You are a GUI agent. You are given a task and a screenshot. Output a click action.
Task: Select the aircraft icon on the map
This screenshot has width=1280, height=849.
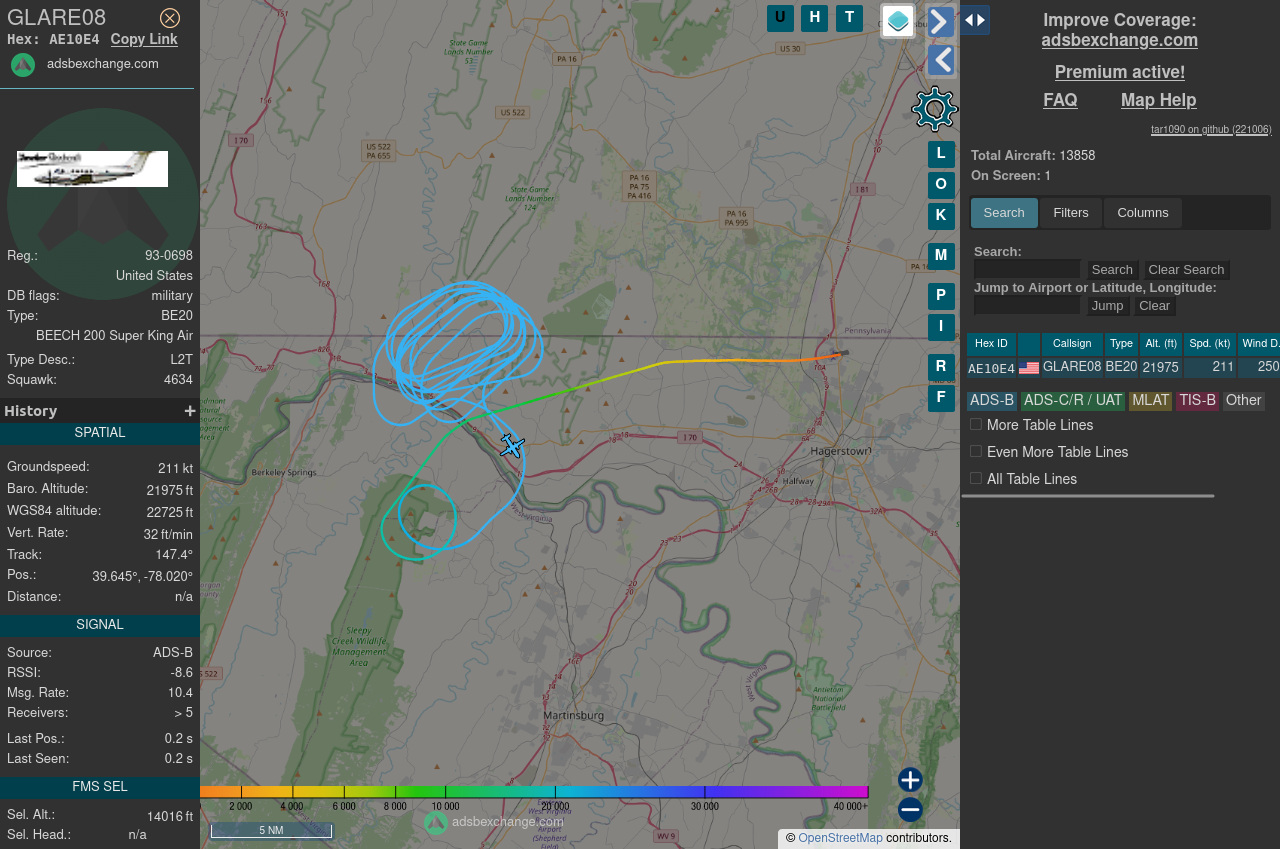tap(512, 446)
